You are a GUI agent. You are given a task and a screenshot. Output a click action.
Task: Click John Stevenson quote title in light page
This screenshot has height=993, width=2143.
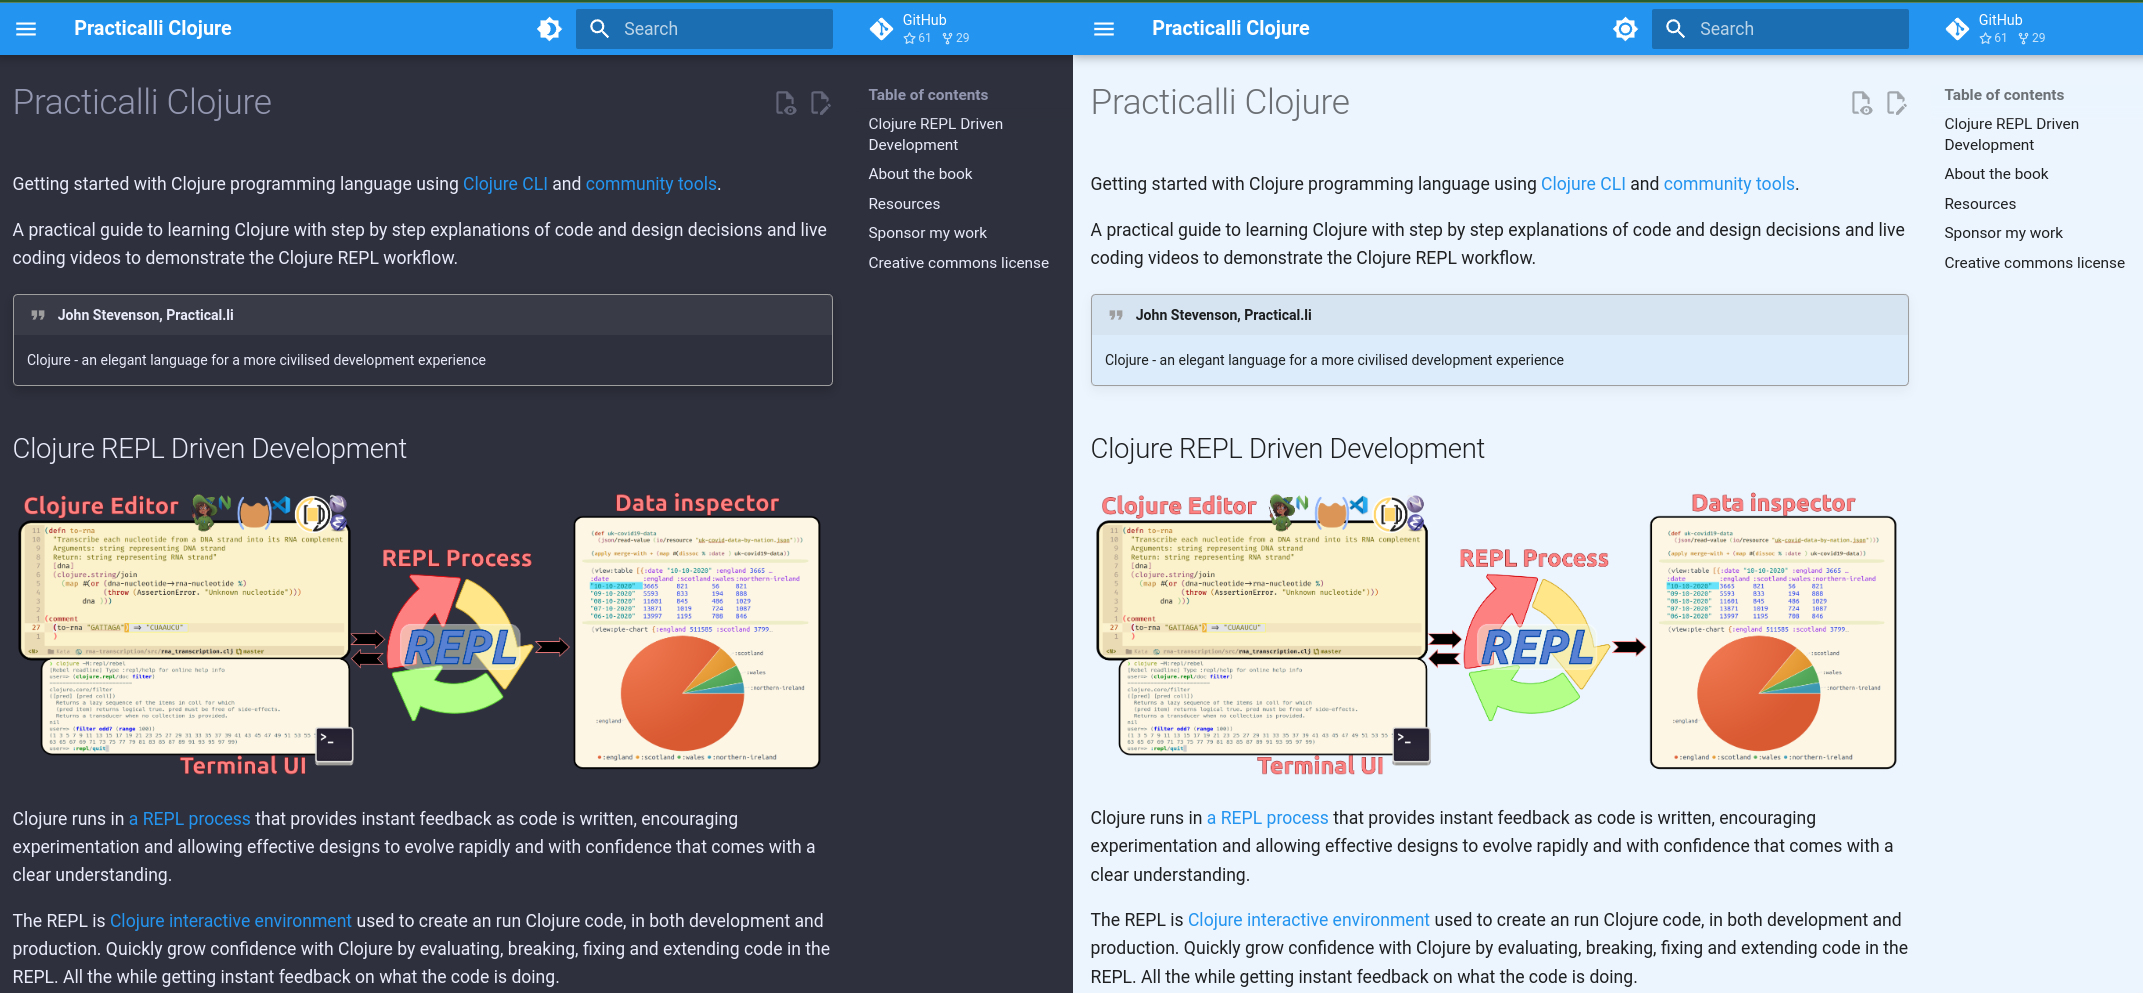tap(1223, 315)
